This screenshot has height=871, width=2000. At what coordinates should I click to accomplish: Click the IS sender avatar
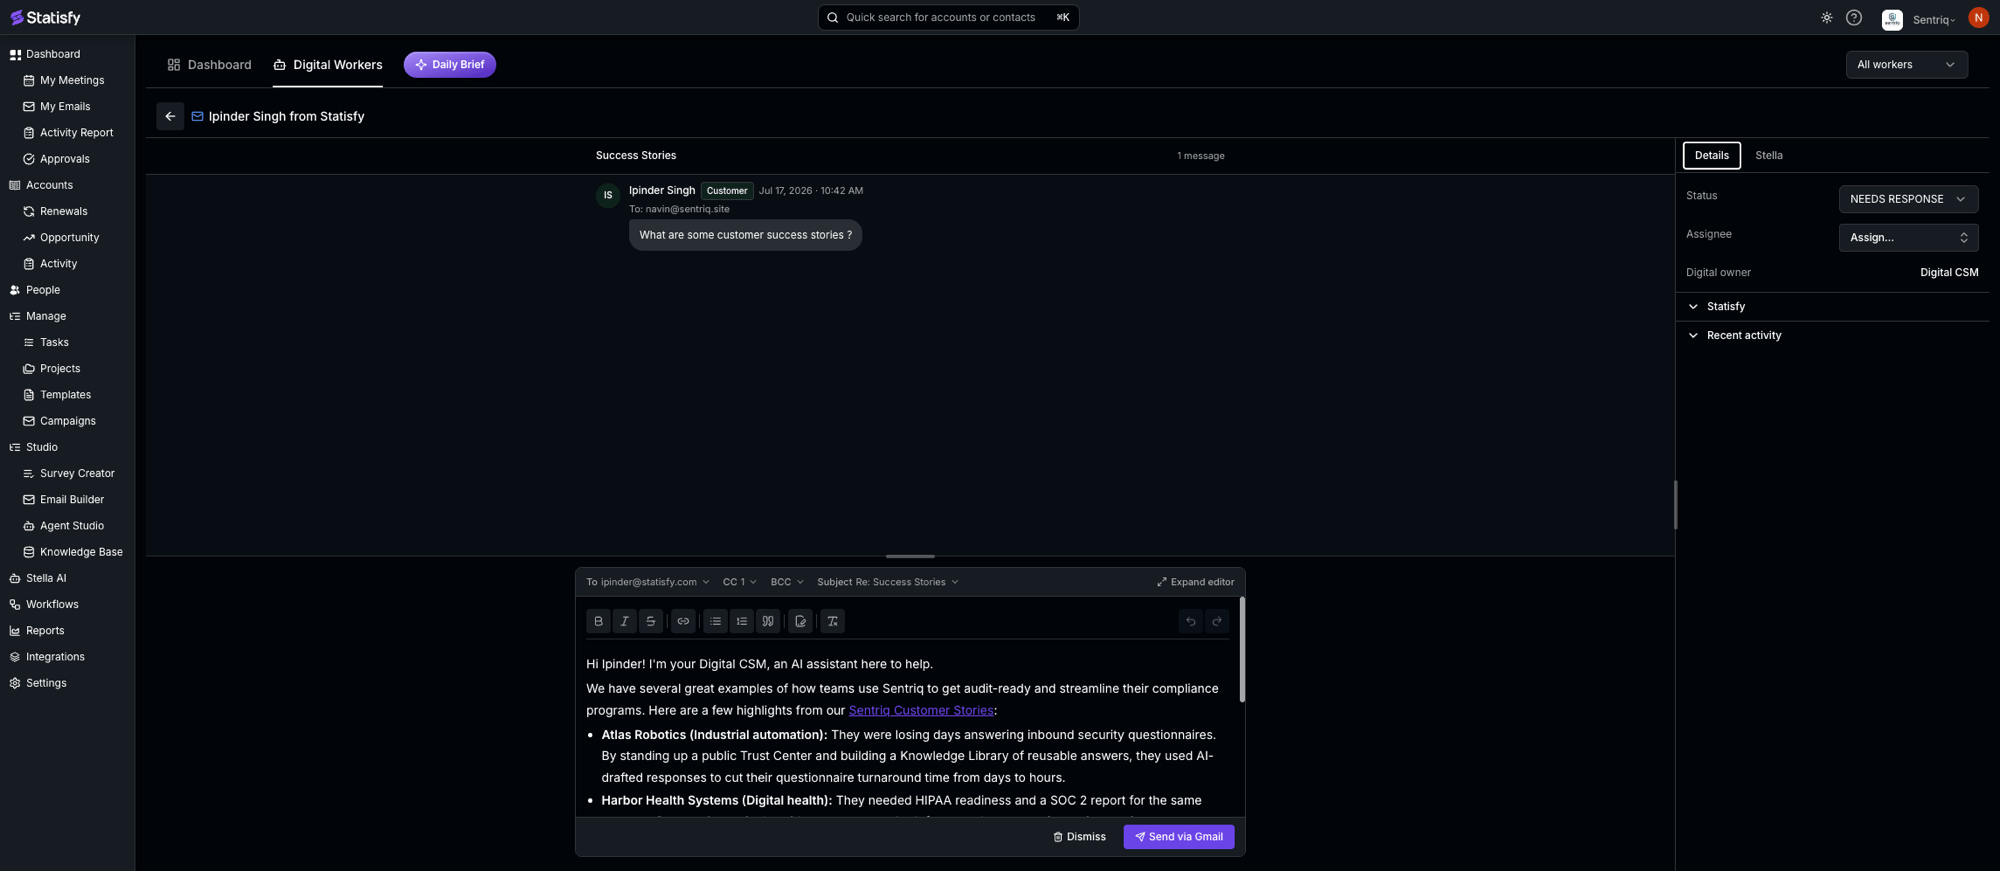[608, 195]
